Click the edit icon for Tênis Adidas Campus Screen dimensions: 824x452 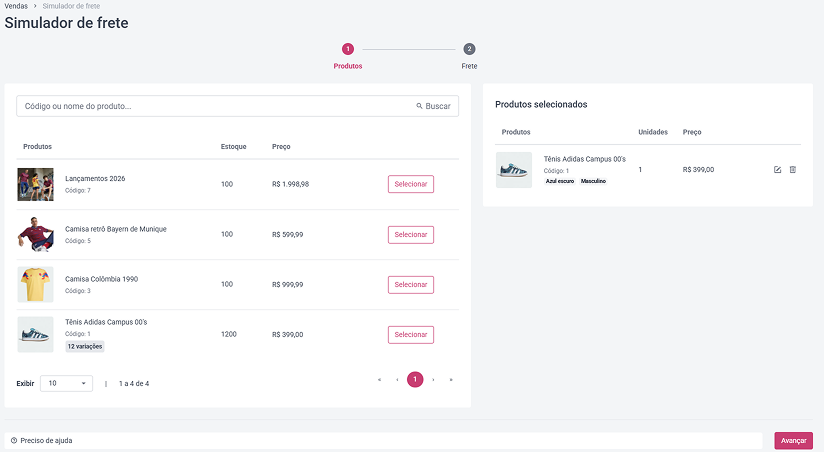777,170
